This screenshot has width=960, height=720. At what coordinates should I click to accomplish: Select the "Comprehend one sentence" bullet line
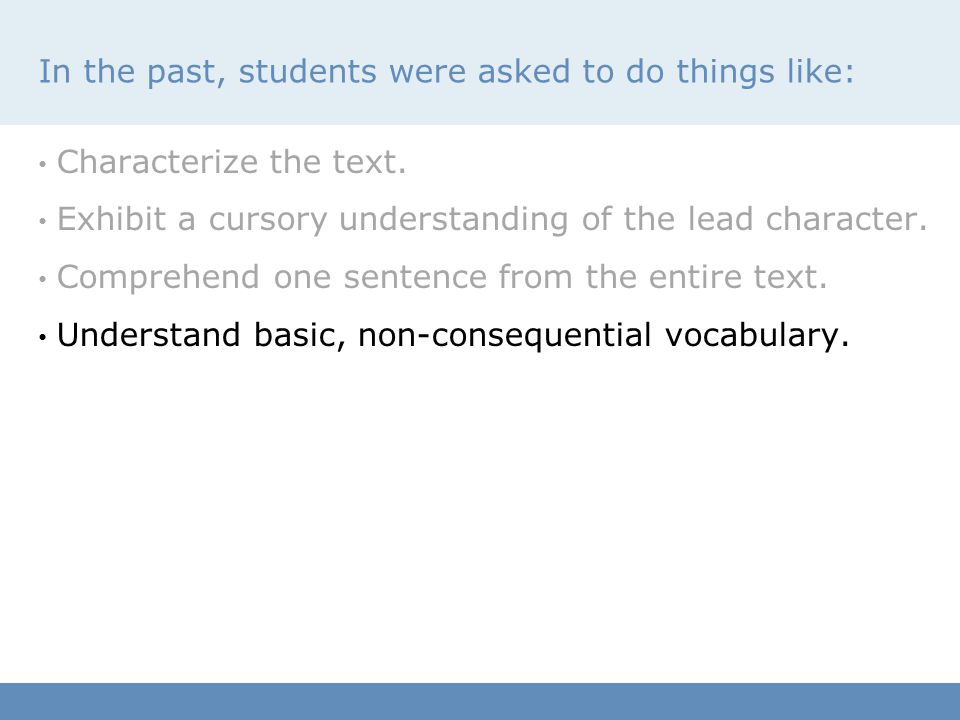(442, 277)
